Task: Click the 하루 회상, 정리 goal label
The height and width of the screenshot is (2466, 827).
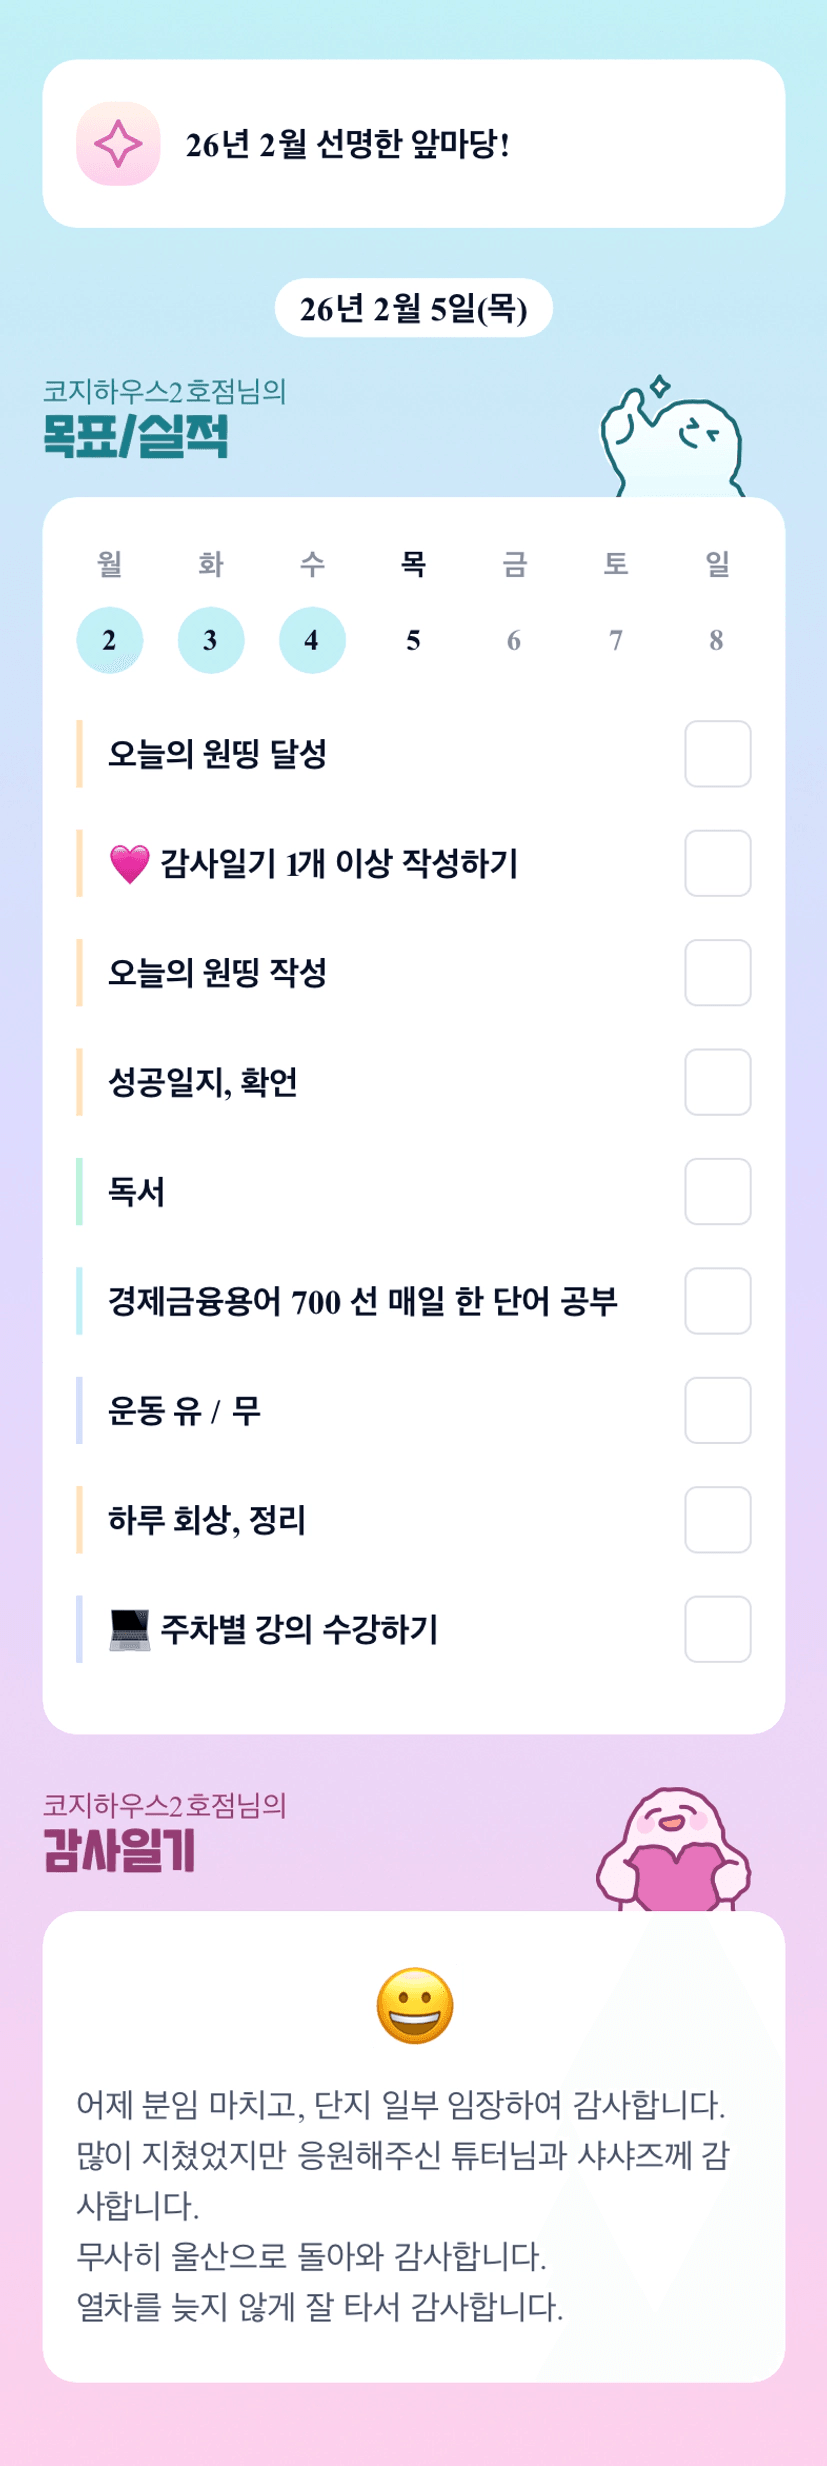Action: [x=207, y=1520]
